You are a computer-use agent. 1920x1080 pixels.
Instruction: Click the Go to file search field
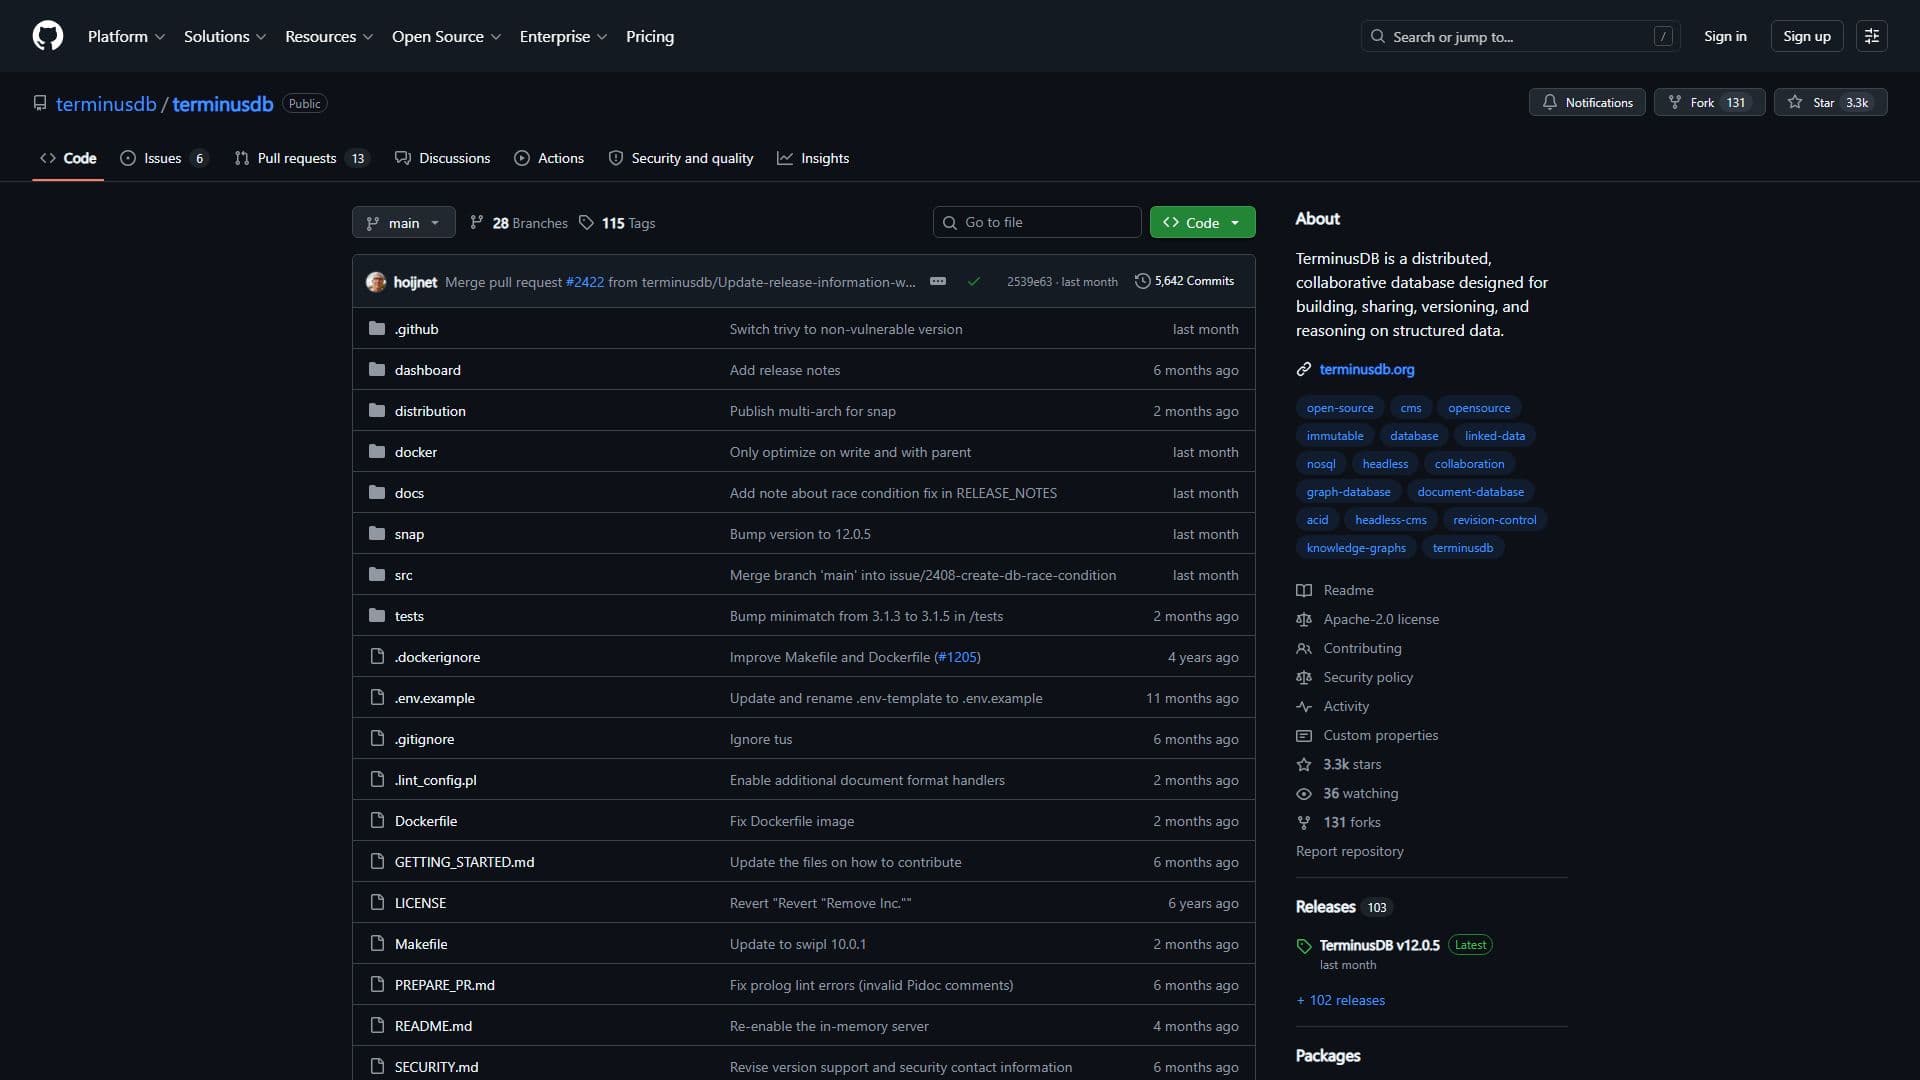[1037, 222]
